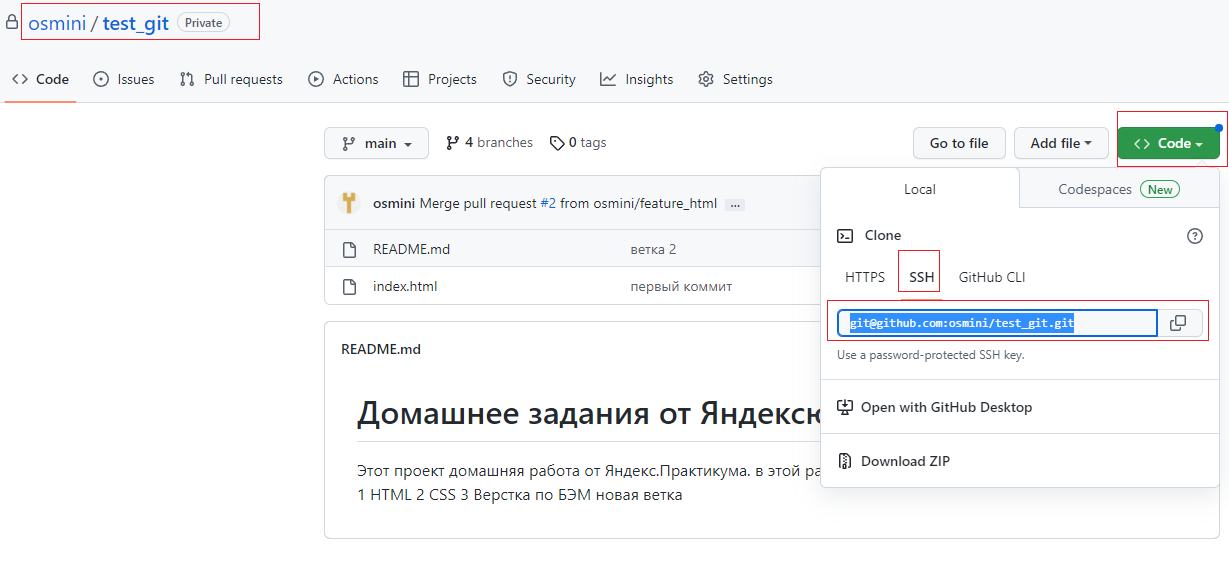Click the file icon beside README.md
Screen dimensions: 1229x575
tap(349, 249)
